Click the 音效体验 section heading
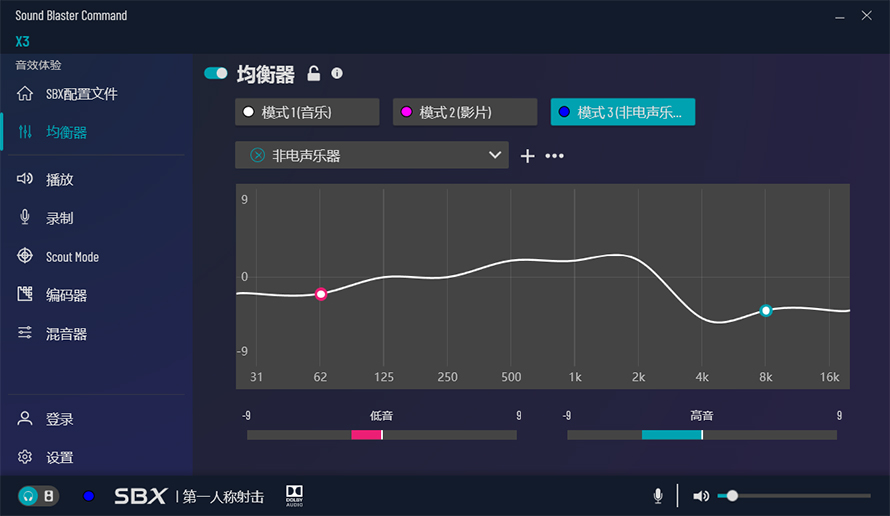Screen dimensions: 890x516 coord(38,65)
